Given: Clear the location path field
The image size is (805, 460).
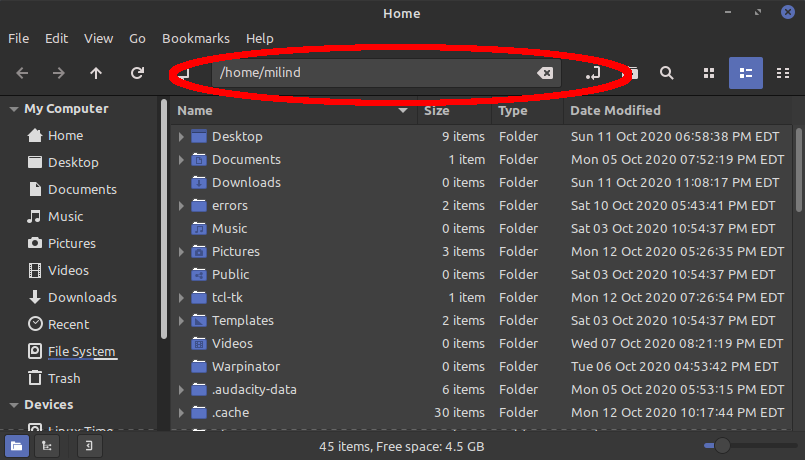Looking at the screenshot, I should (545, 73).
